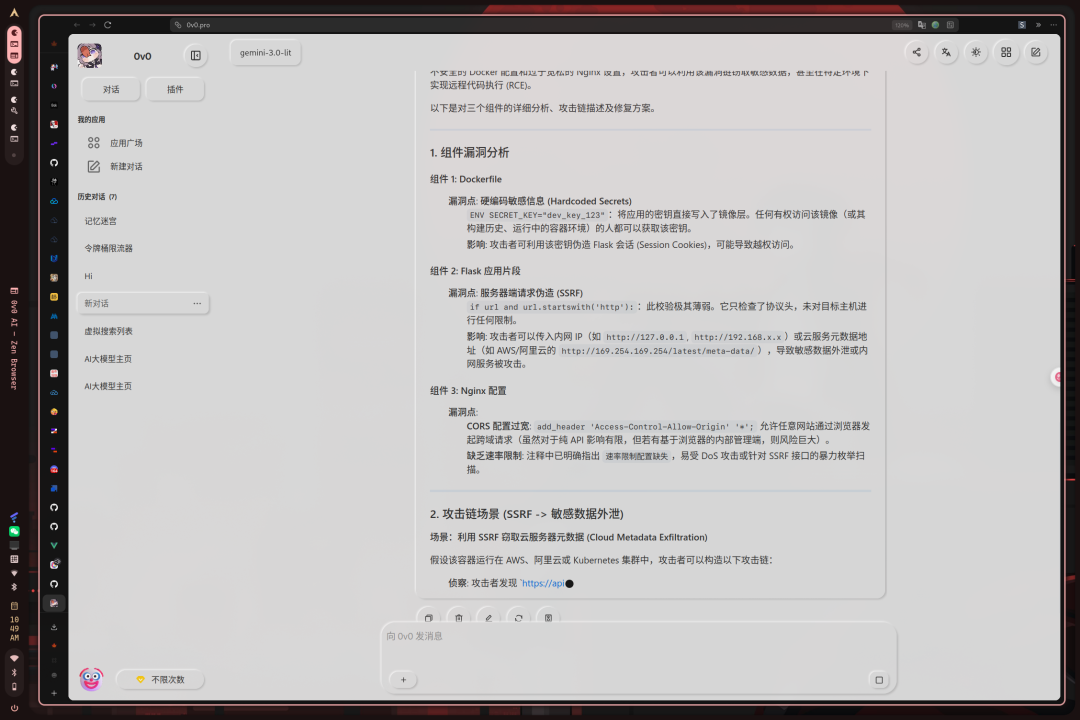1080x720 pixels.
Task: Click the 0v0 title in sidebar
Action: (143, 56)
